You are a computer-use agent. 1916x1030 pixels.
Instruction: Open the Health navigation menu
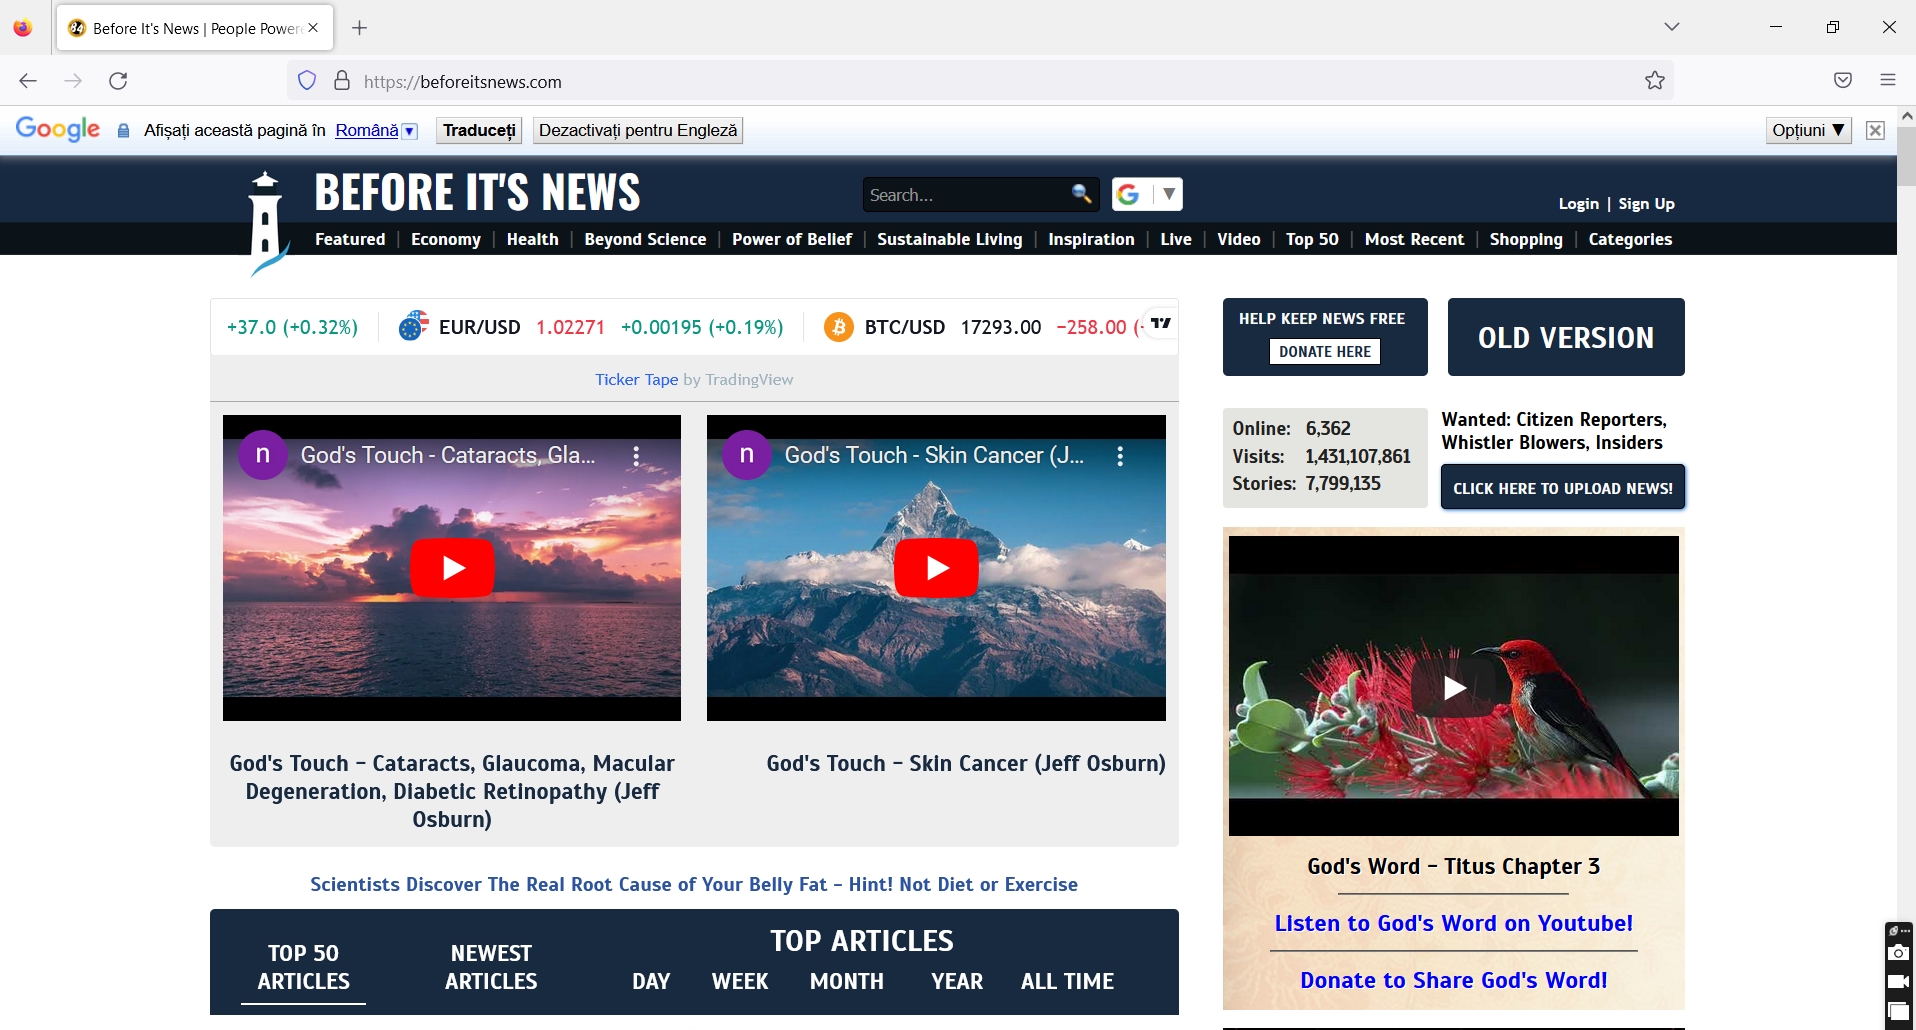click(x=533, y=239)
